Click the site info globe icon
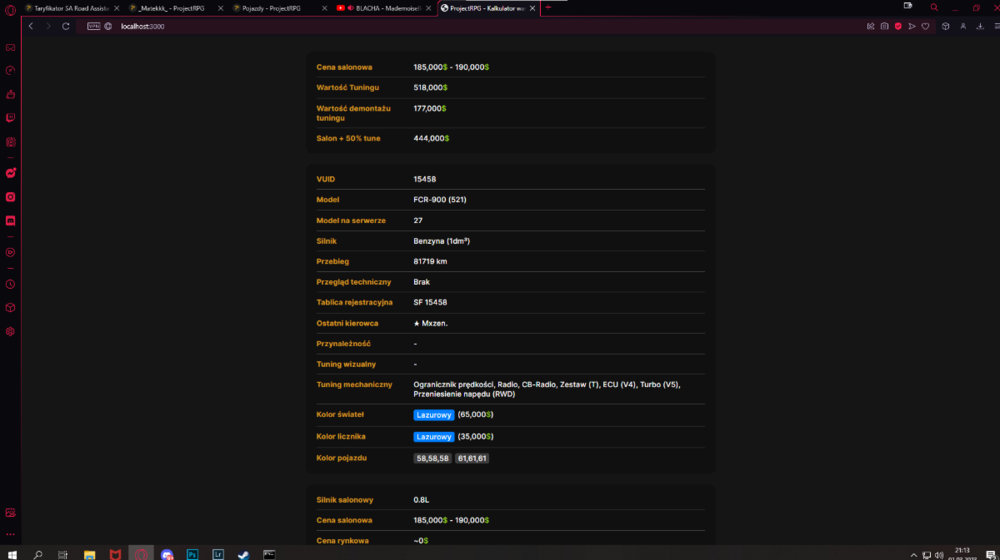This screenshot has width=1000, height=560. point(108,26)
